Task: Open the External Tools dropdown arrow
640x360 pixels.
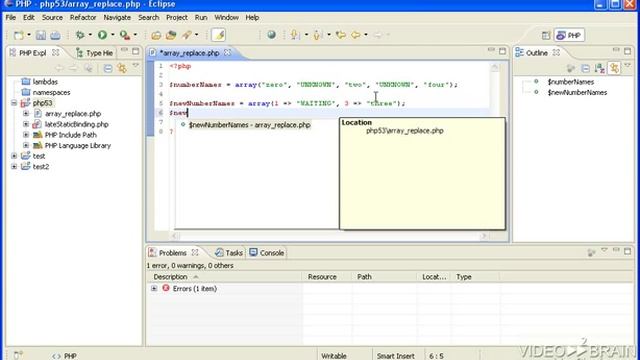Action: point(136,35)
